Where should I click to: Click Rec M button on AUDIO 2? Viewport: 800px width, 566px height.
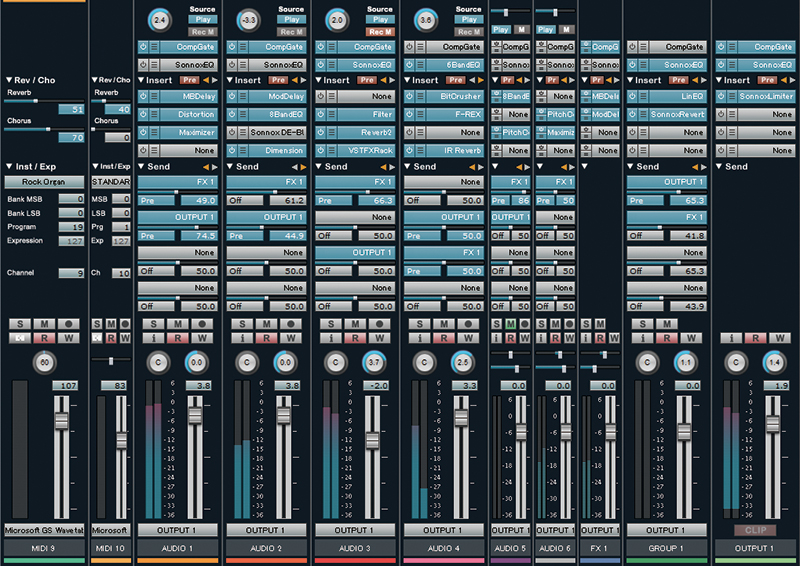292,32
